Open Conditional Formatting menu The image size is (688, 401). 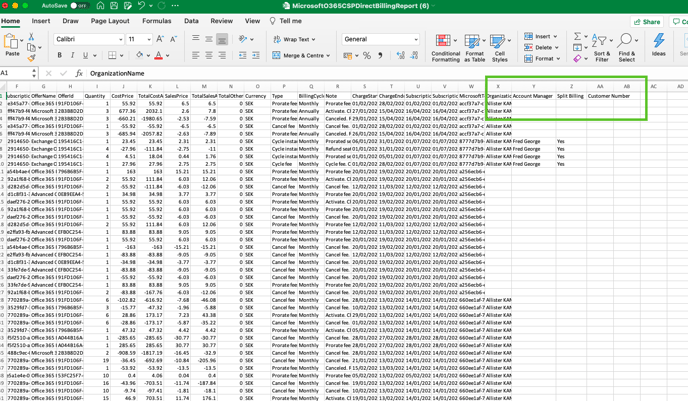[445, 48]
